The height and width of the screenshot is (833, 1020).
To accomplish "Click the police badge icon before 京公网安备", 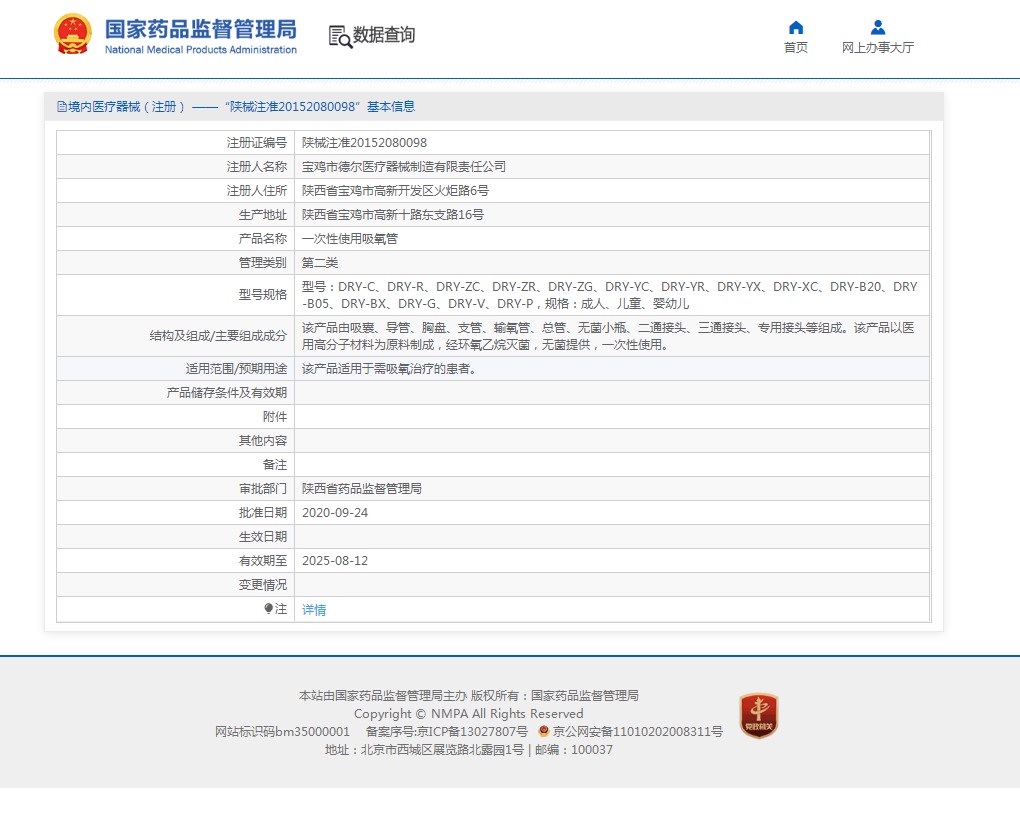I will 544,731.
